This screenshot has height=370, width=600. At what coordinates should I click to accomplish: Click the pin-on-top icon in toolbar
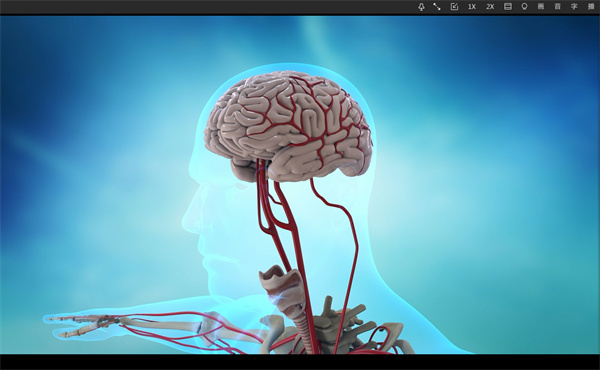pos(421,7)
